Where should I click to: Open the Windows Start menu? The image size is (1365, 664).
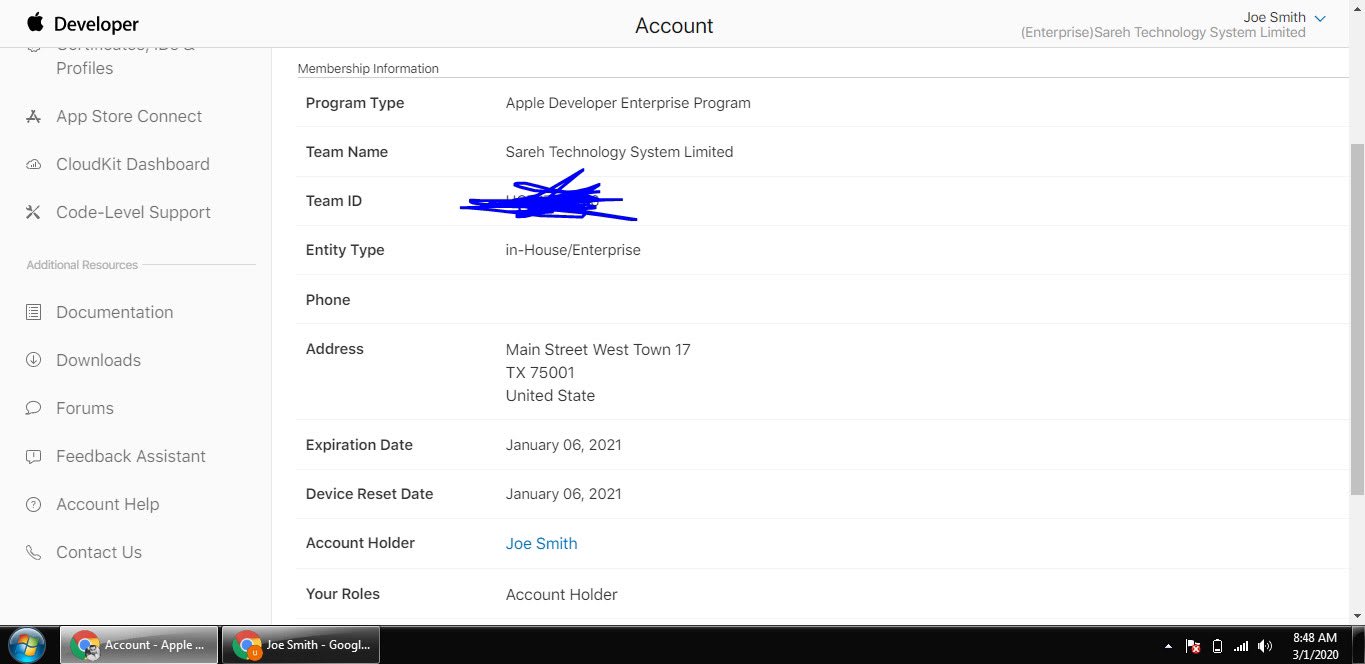pos(27,645)
